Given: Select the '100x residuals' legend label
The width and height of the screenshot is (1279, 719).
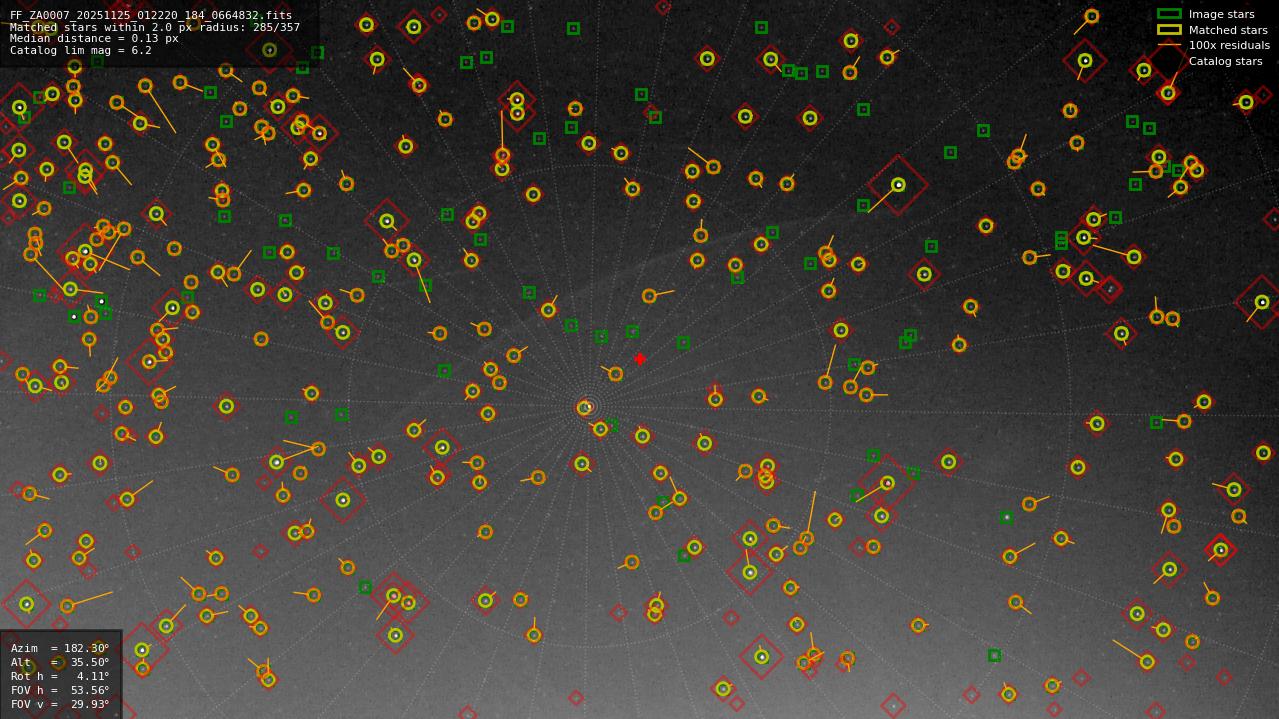Looking at the screenshot, I should 1229,45.
